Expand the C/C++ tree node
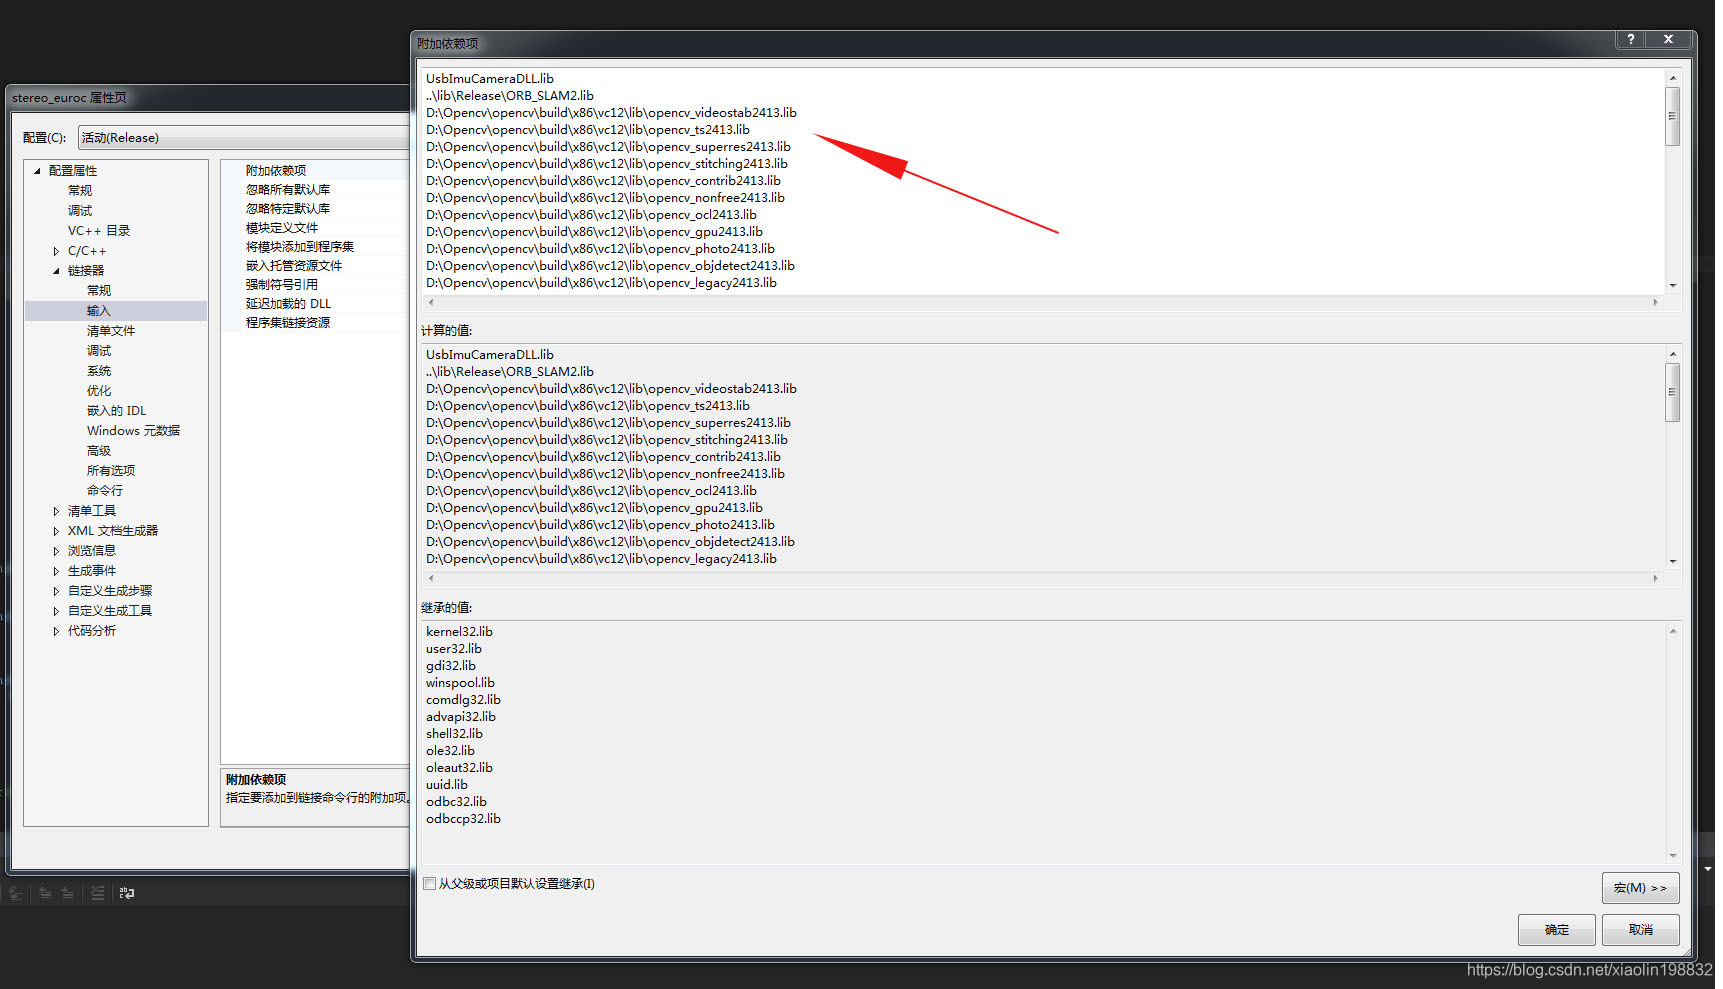Viewport: 1723px width, 989px height. [56, 251]
